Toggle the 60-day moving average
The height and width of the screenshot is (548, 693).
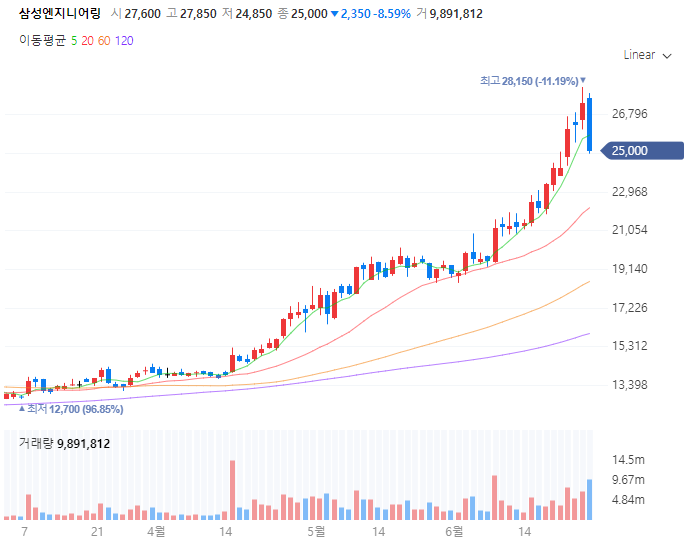point(104,41)
